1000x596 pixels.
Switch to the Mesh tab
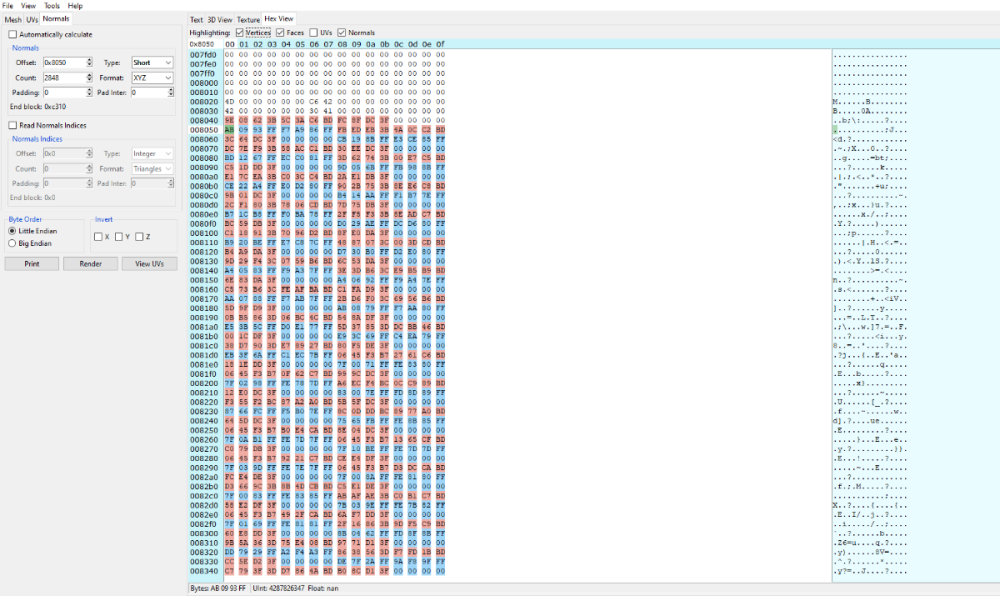pos(13,17)
